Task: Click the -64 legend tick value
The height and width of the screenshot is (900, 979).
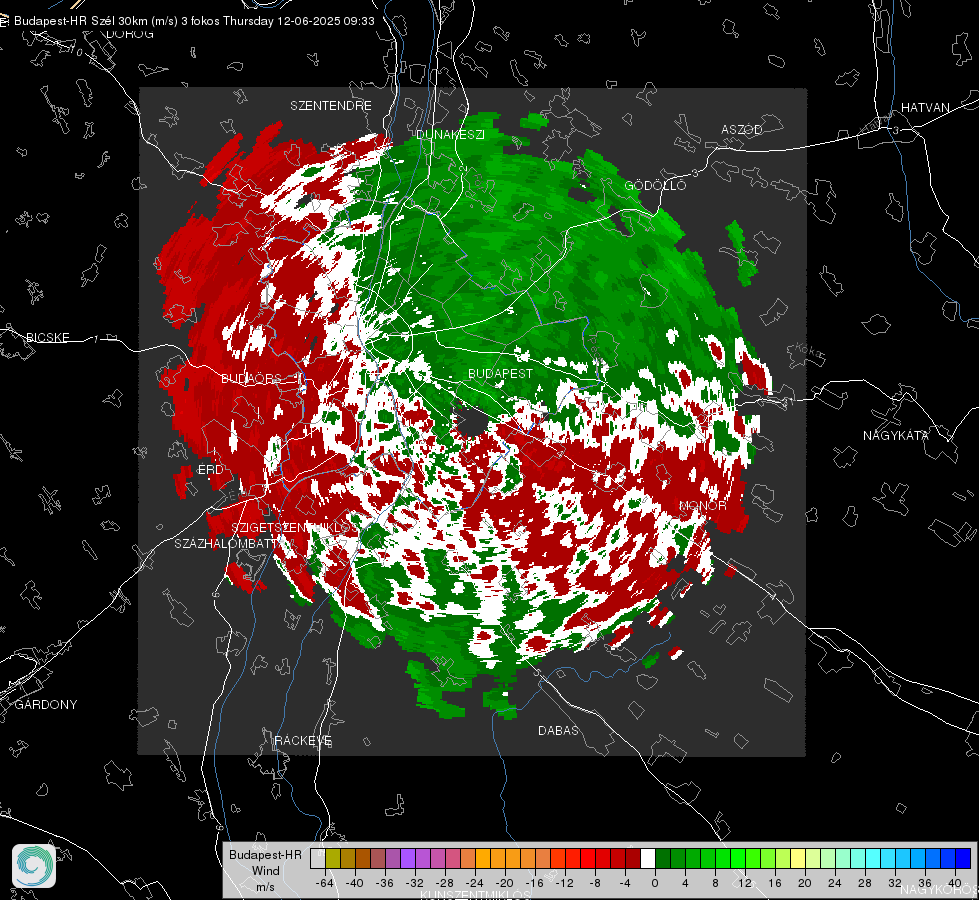Action: [325, 883]
